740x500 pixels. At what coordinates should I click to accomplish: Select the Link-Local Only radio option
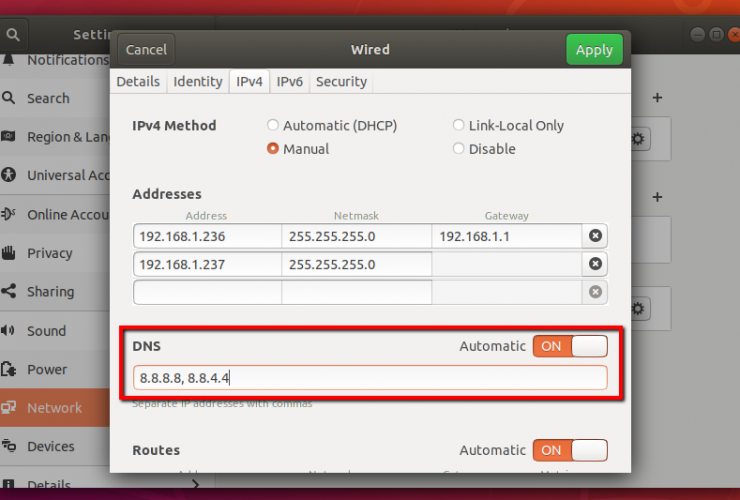pos(459,126)
